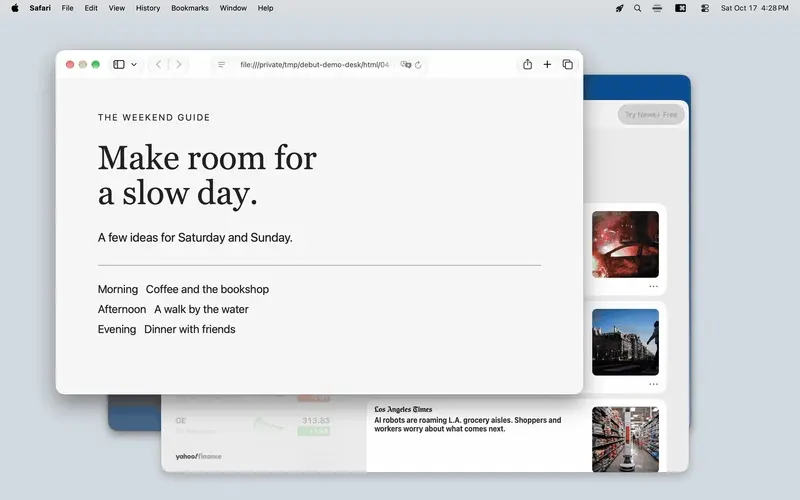Open Spotlight search magnifier icon
Viewport: 800px width, 500px height.
pyautogui.click(x=638, y=8)
